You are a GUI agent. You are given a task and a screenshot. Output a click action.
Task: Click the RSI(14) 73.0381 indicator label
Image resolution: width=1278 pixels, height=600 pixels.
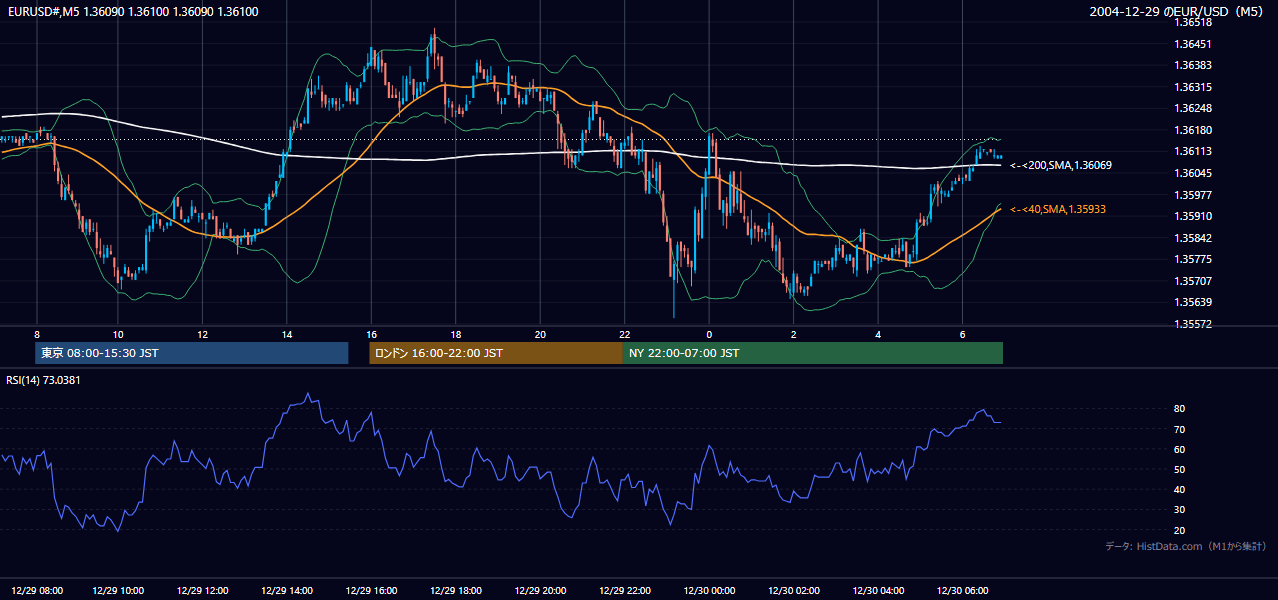pos(43,380)
